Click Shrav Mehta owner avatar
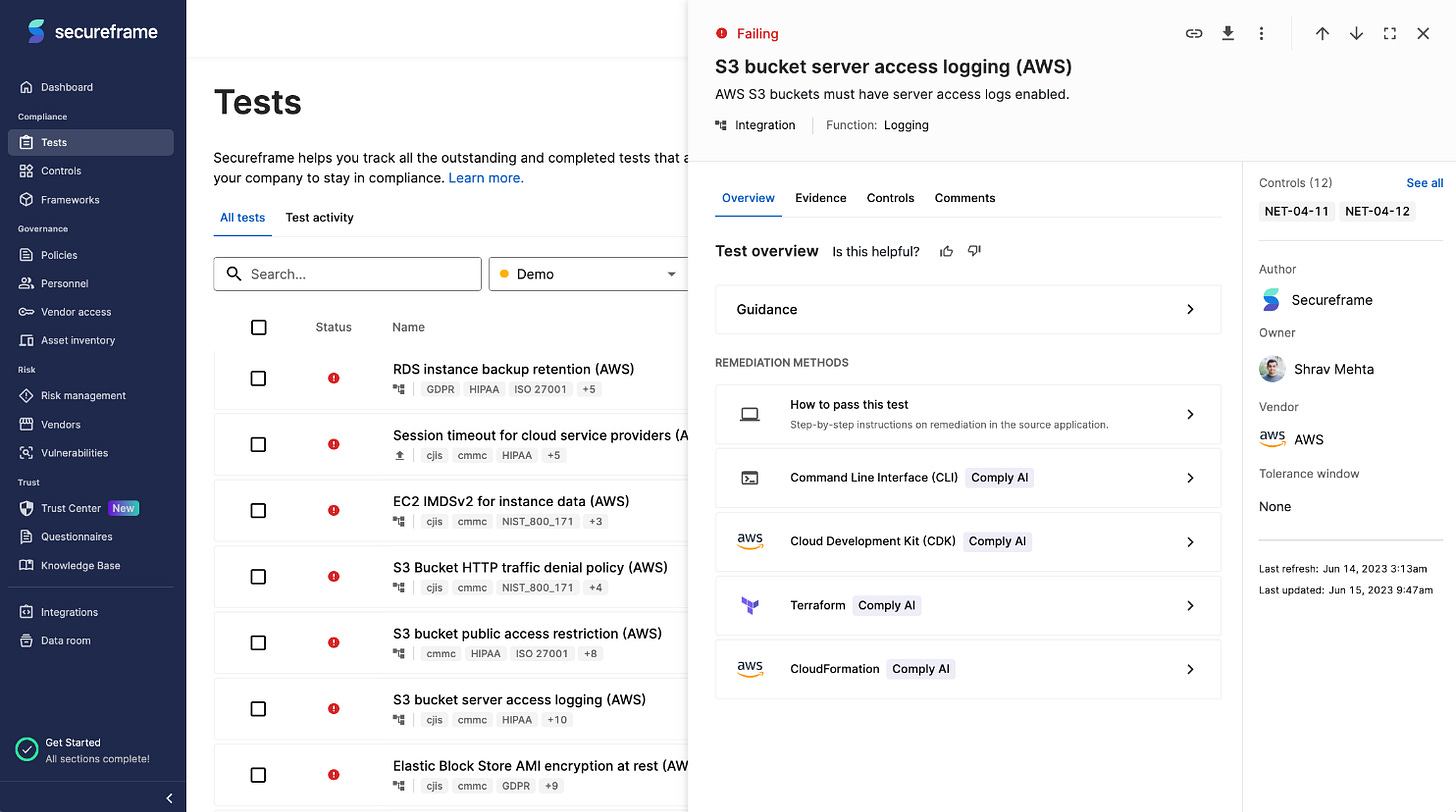 [1272, 369]
